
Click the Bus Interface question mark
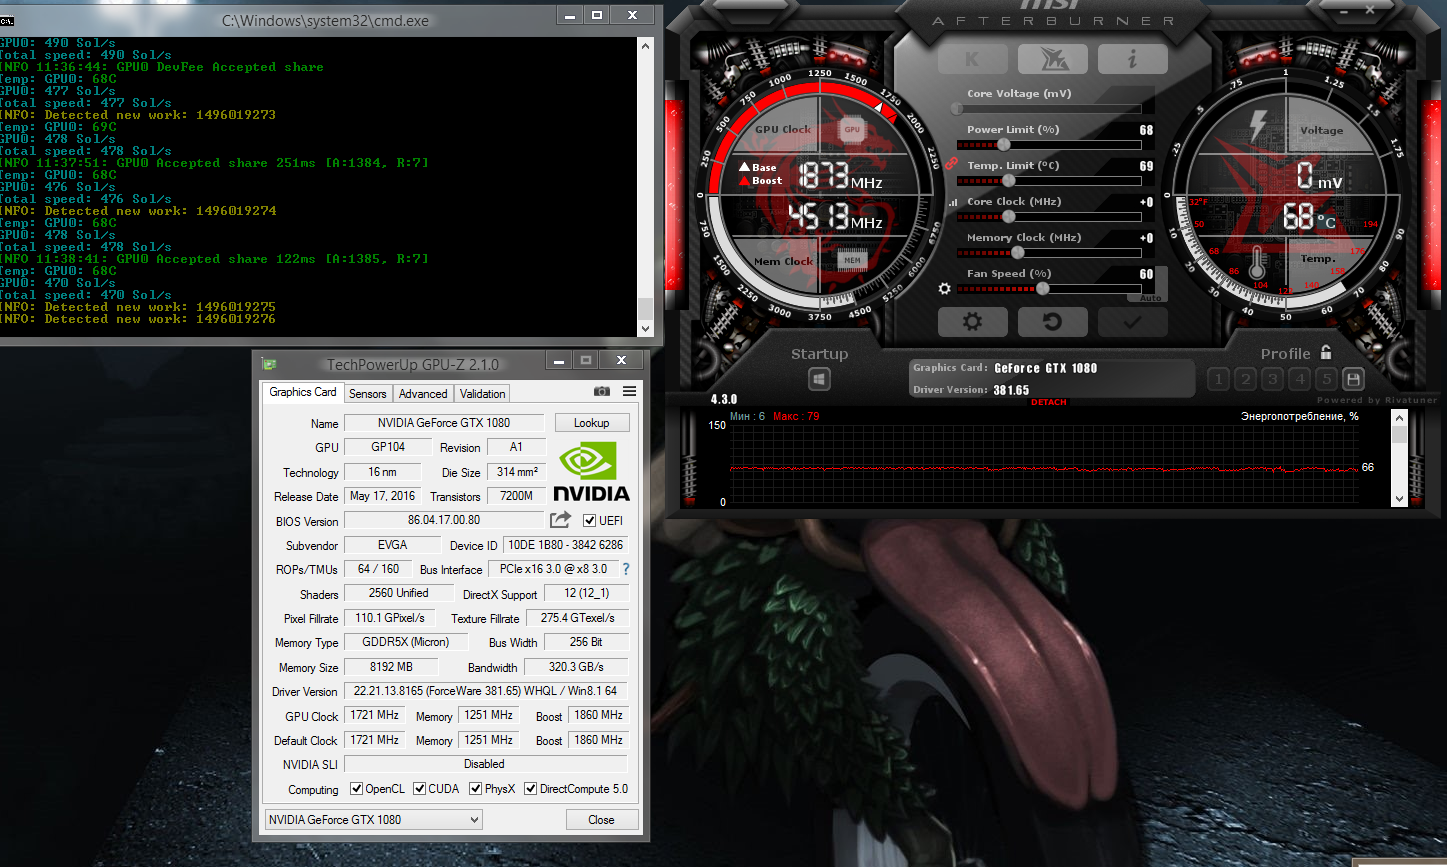pos(626,569)
